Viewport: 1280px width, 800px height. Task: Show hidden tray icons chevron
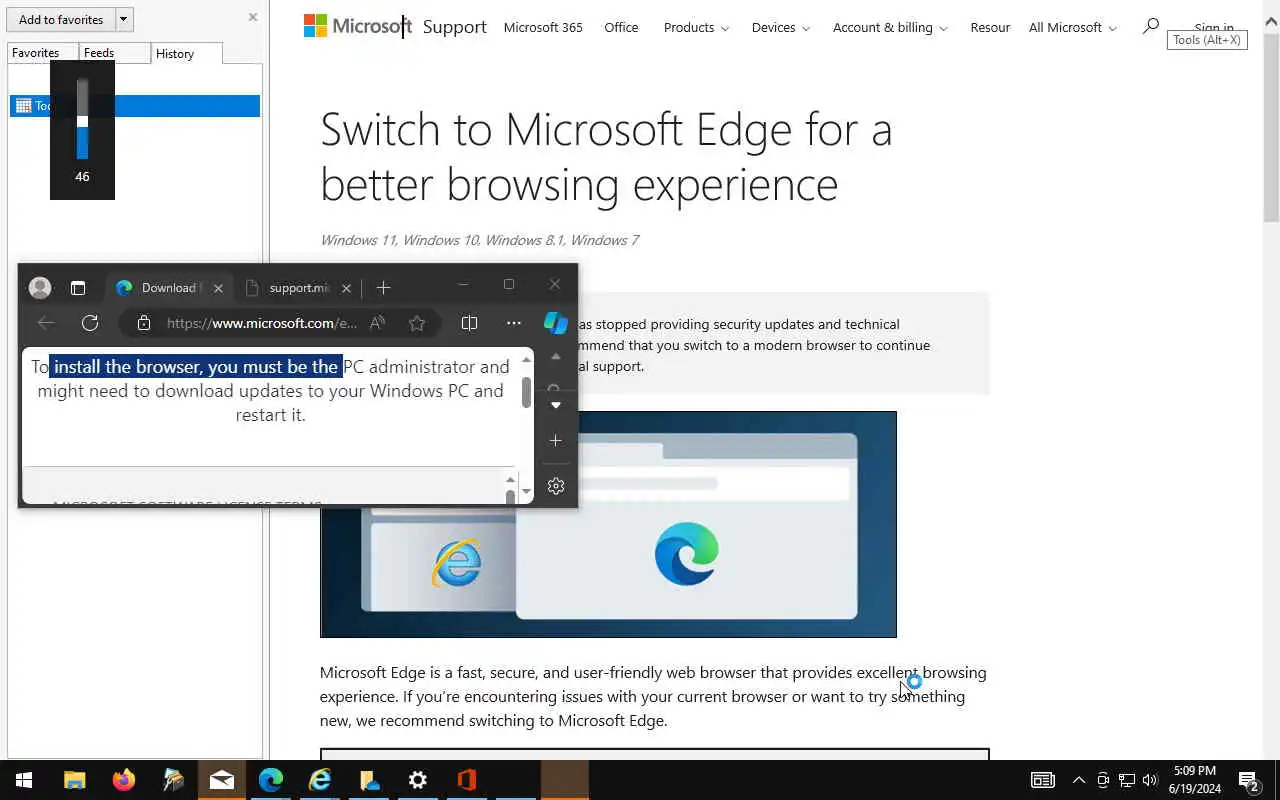(1078, 780)
